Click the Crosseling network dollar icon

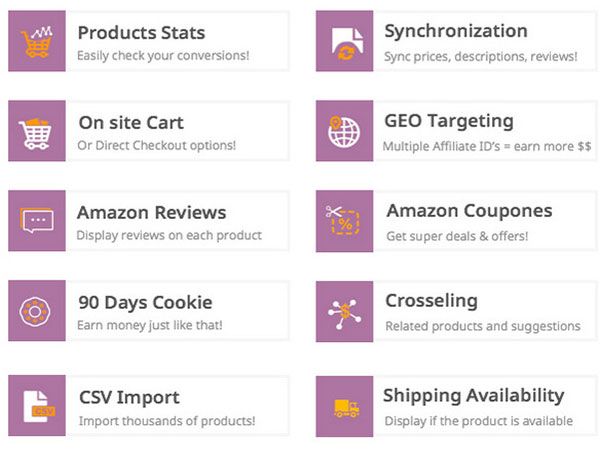(x=344, y=311)
